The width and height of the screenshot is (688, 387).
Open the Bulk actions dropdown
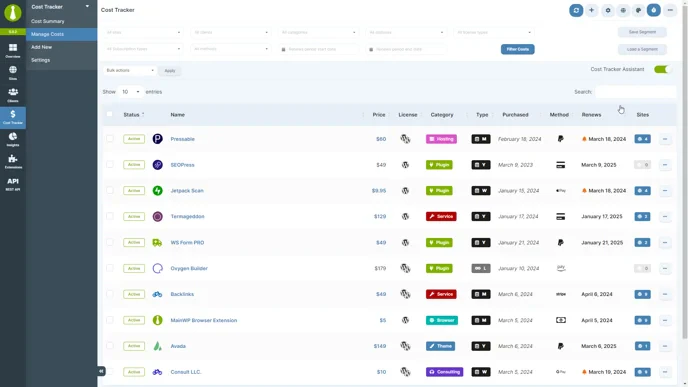[x=129, y=71]
